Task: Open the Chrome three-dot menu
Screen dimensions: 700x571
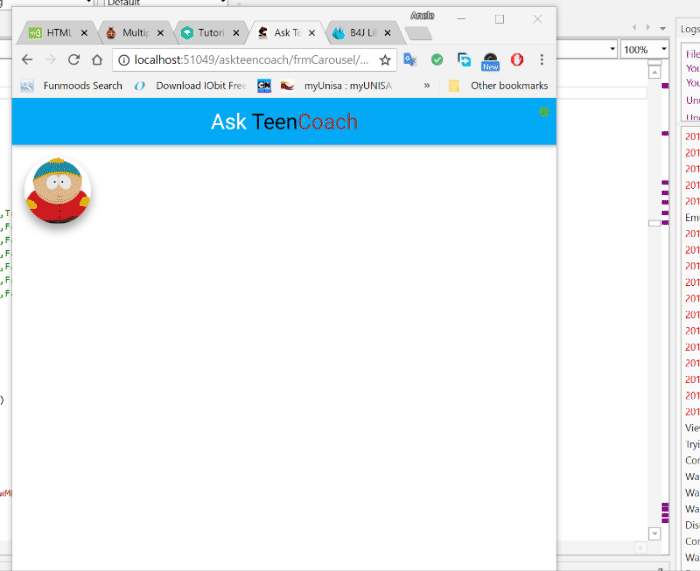Action: pos(542,59)
